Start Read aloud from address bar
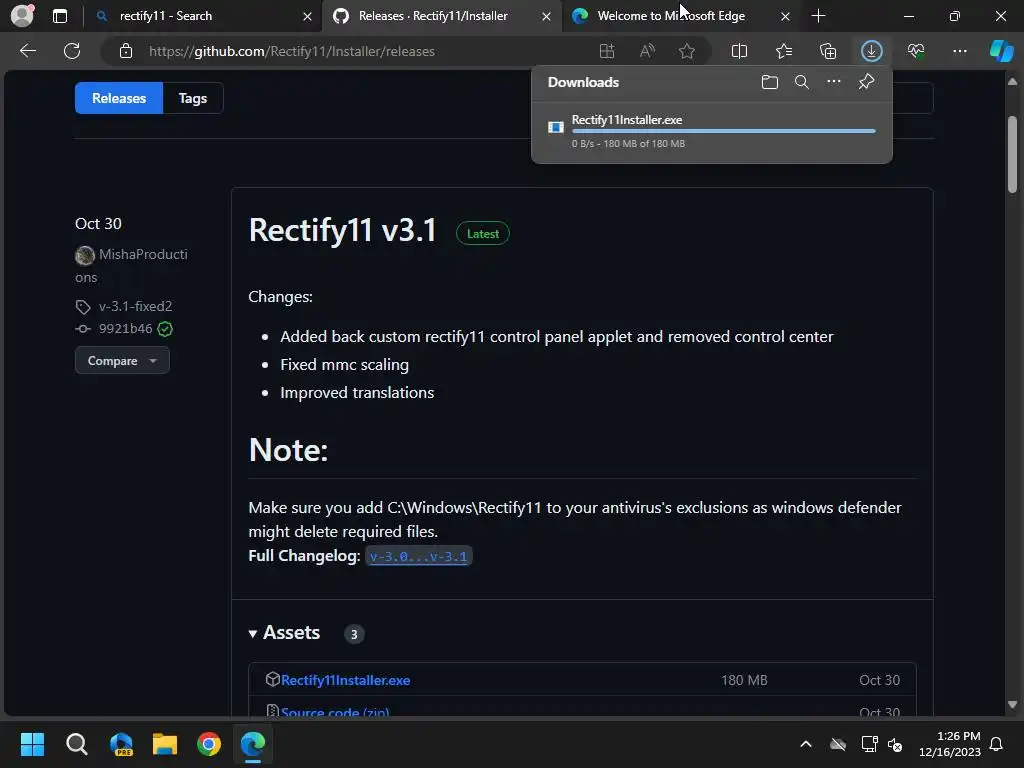The width and height of the screenshot is (1024, 768). tap(647, 51)
